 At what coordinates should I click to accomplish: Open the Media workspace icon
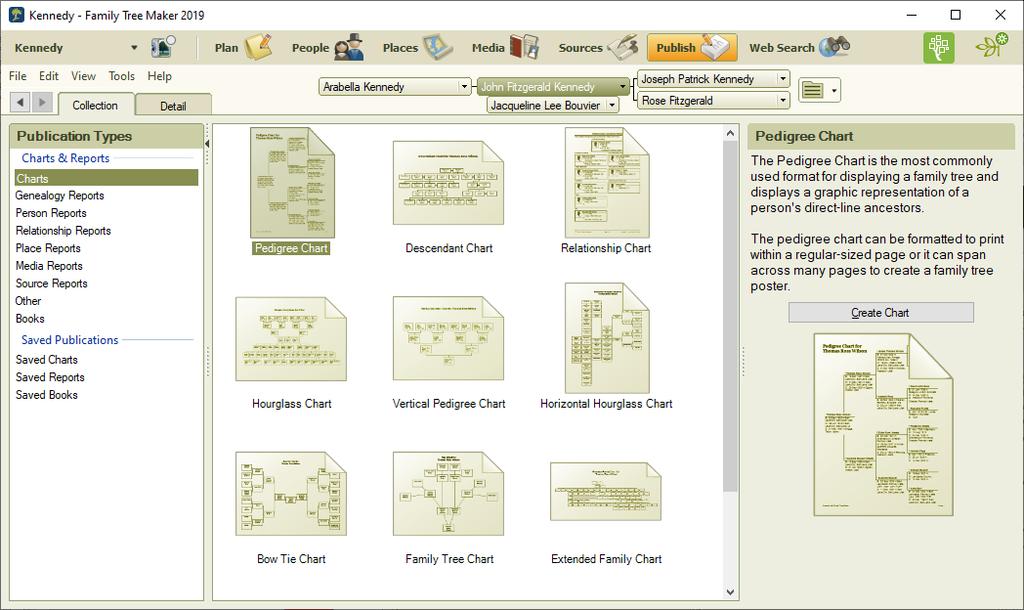(x=524, y=47)
